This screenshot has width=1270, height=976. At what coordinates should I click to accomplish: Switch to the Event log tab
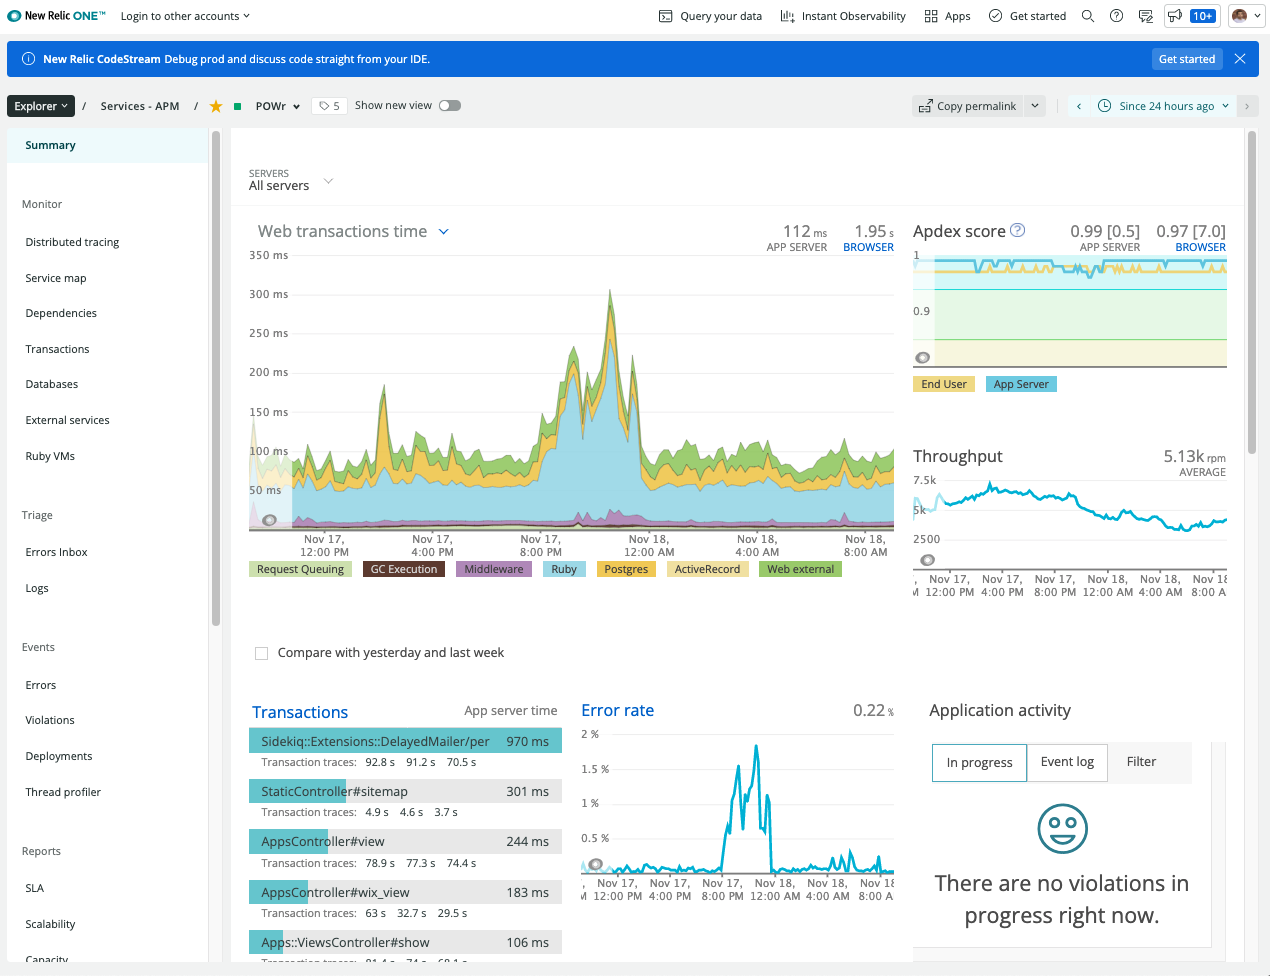pos(1067,761)
